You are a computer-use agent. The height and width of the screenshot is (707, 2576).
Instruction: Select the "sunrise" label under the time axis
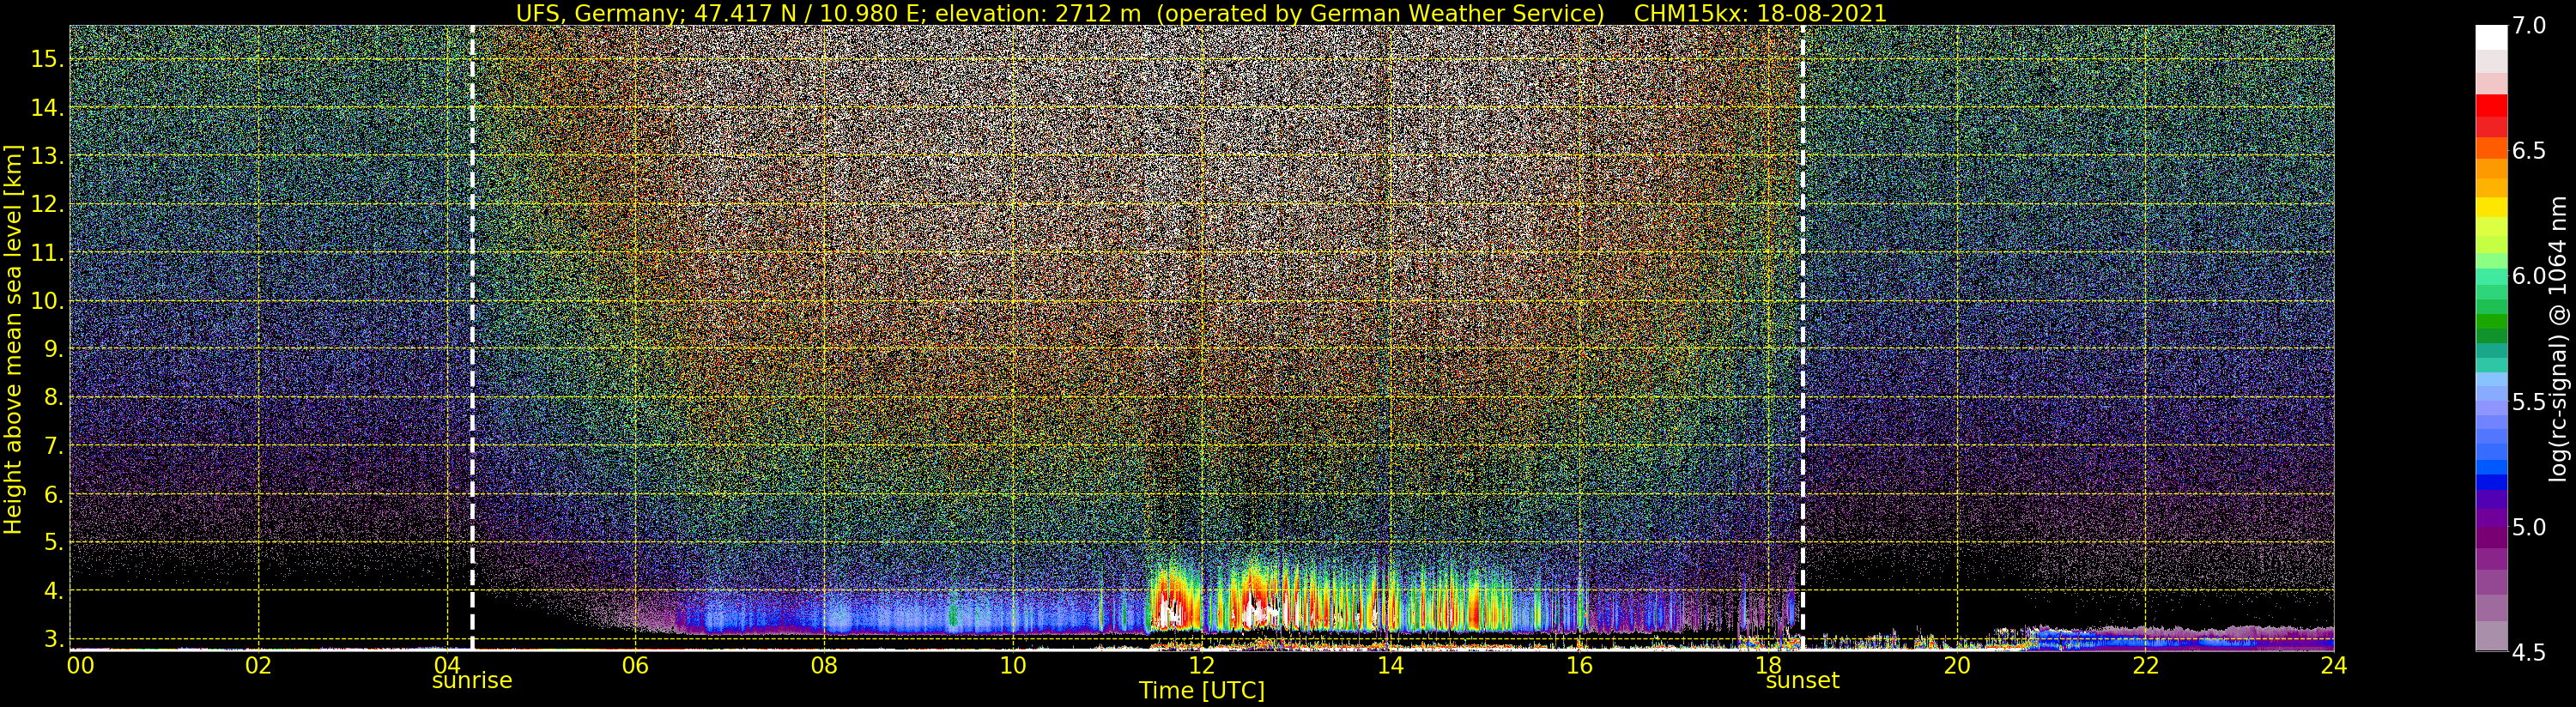point(472,680)
